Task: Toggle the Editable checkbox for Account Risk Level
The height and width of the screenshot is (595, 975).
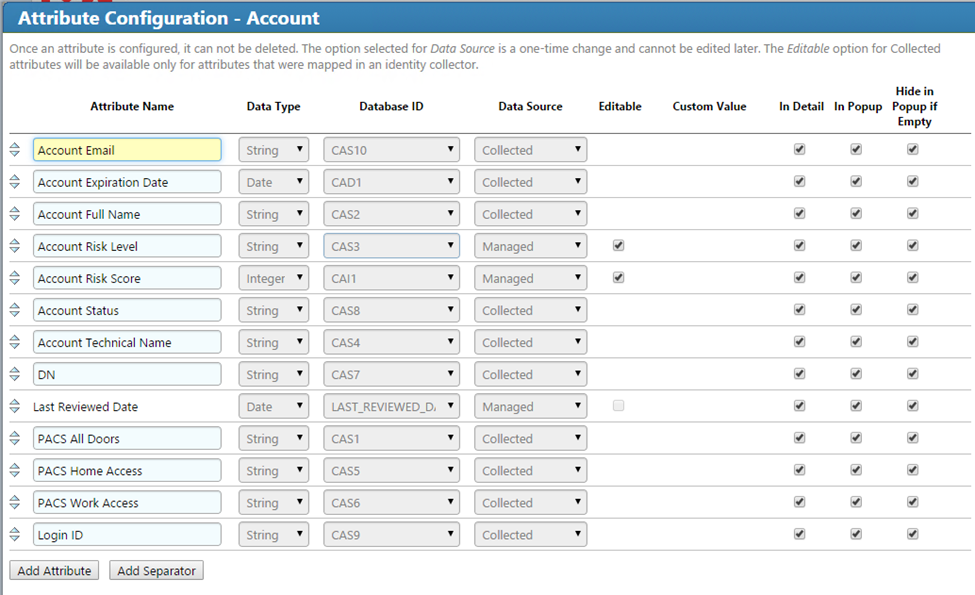Action: 620,245
